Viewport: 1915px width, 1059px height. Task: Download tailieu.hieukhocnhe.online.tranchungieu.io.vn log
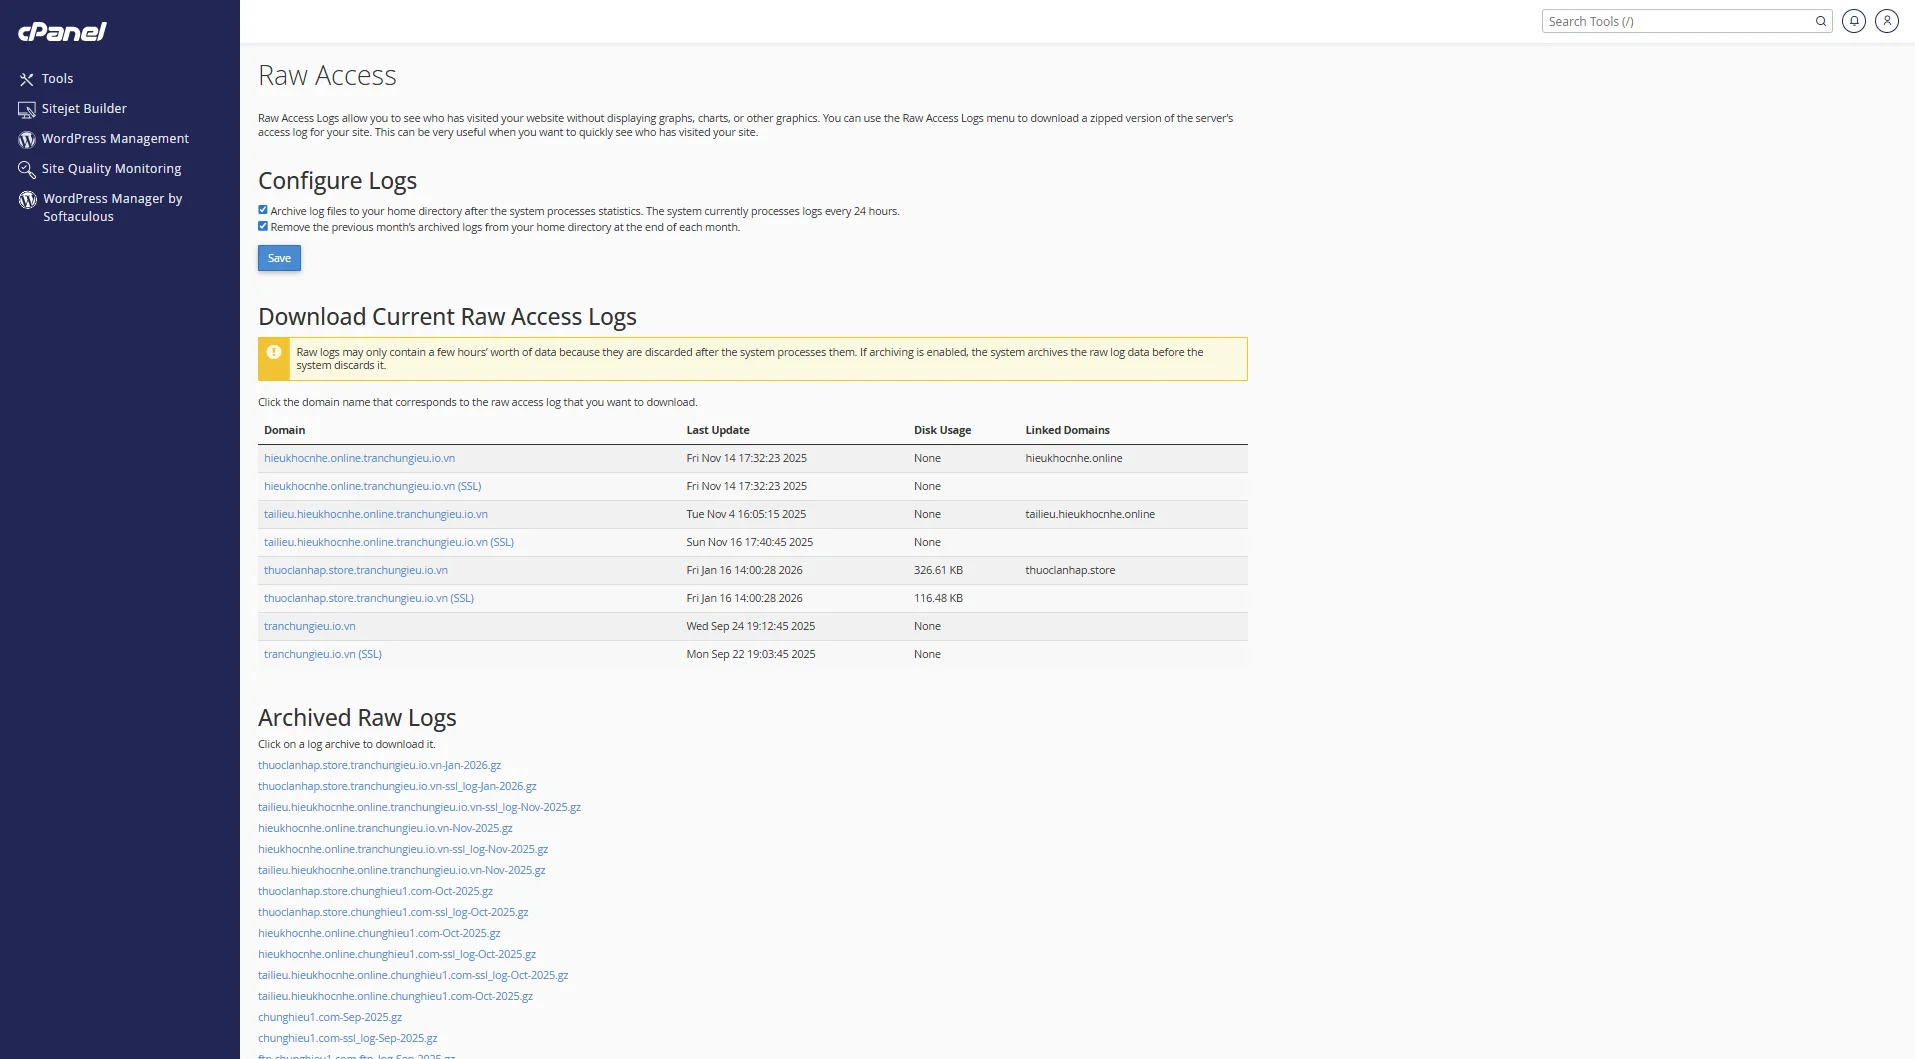pos(376,514)
